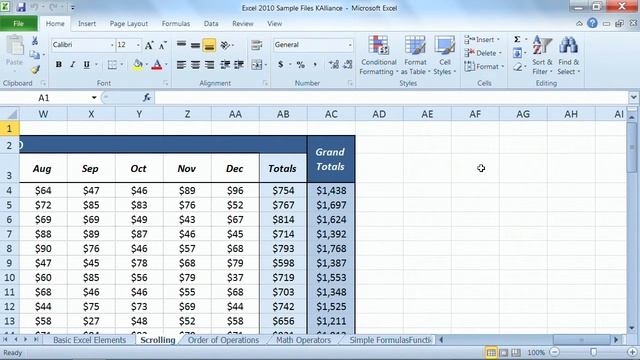Open the Basic Excel Elements sheet
Viewport: 640px width, 360px height.
[x=89, y=340]
